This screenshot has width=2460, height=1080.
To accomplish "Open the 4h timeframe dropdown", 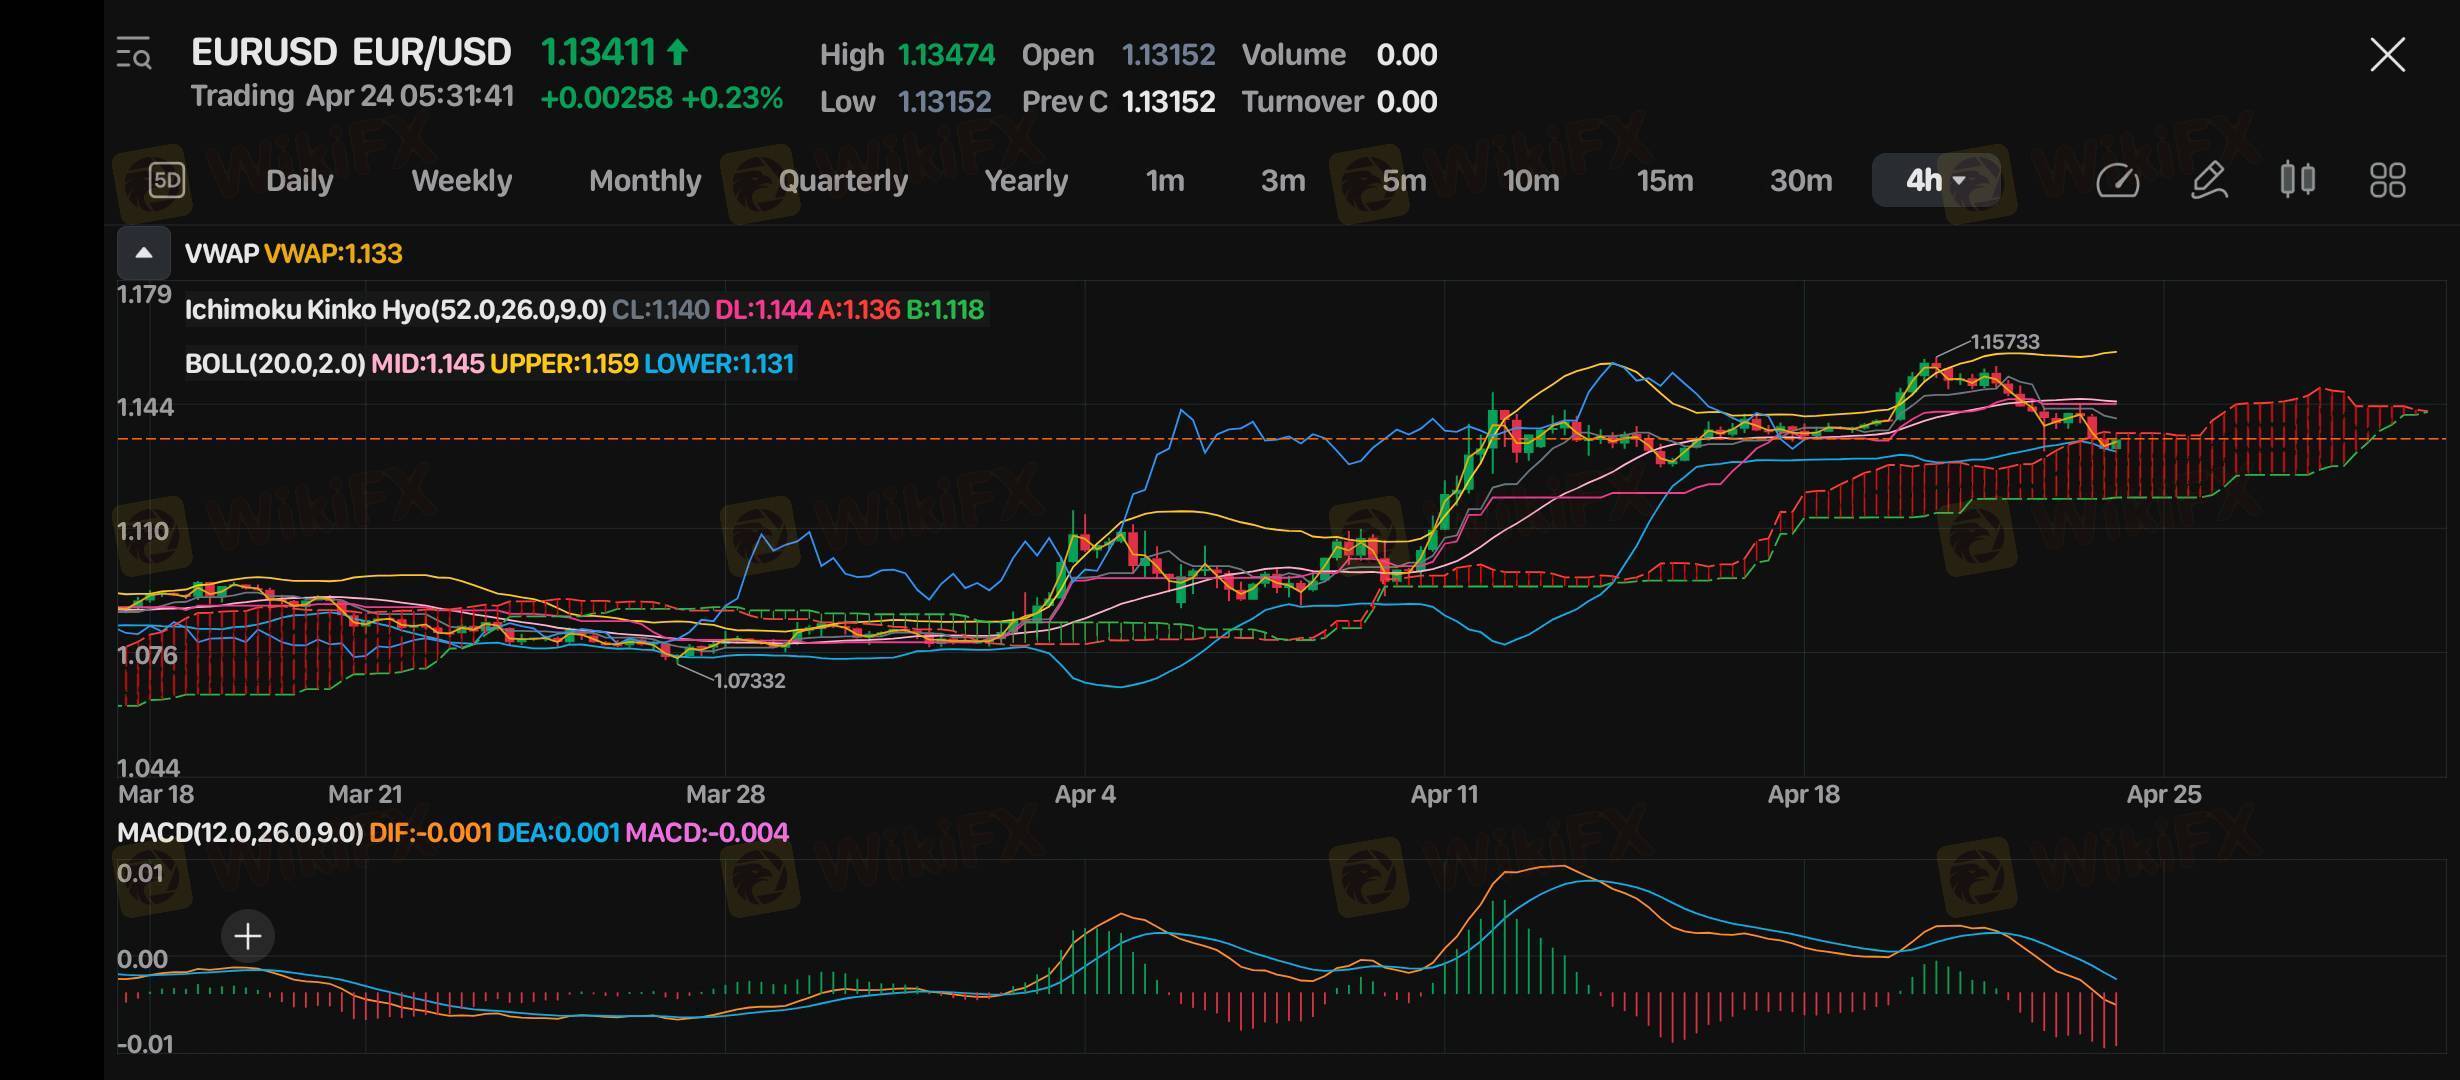I will click(x=1935, y=180).
